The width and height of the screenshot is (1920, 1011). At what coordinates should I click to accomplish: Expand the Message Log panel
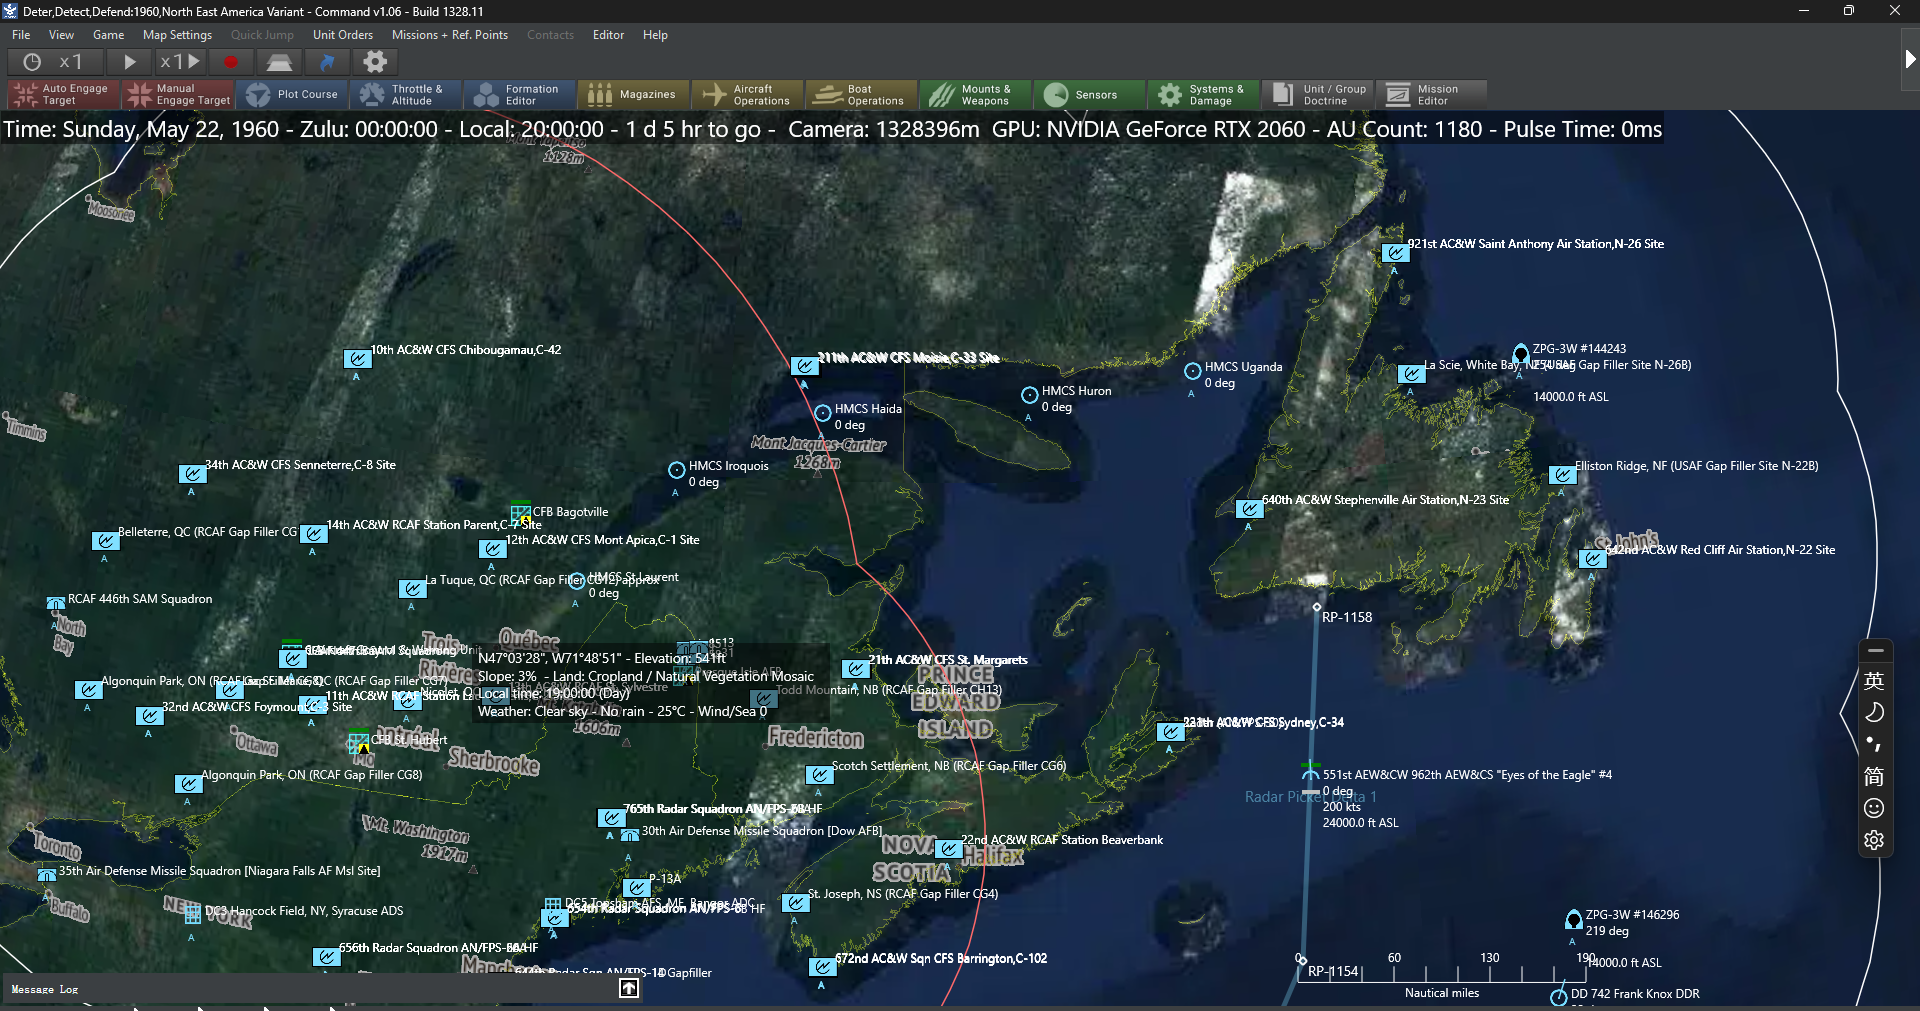[x=629, y=988]
